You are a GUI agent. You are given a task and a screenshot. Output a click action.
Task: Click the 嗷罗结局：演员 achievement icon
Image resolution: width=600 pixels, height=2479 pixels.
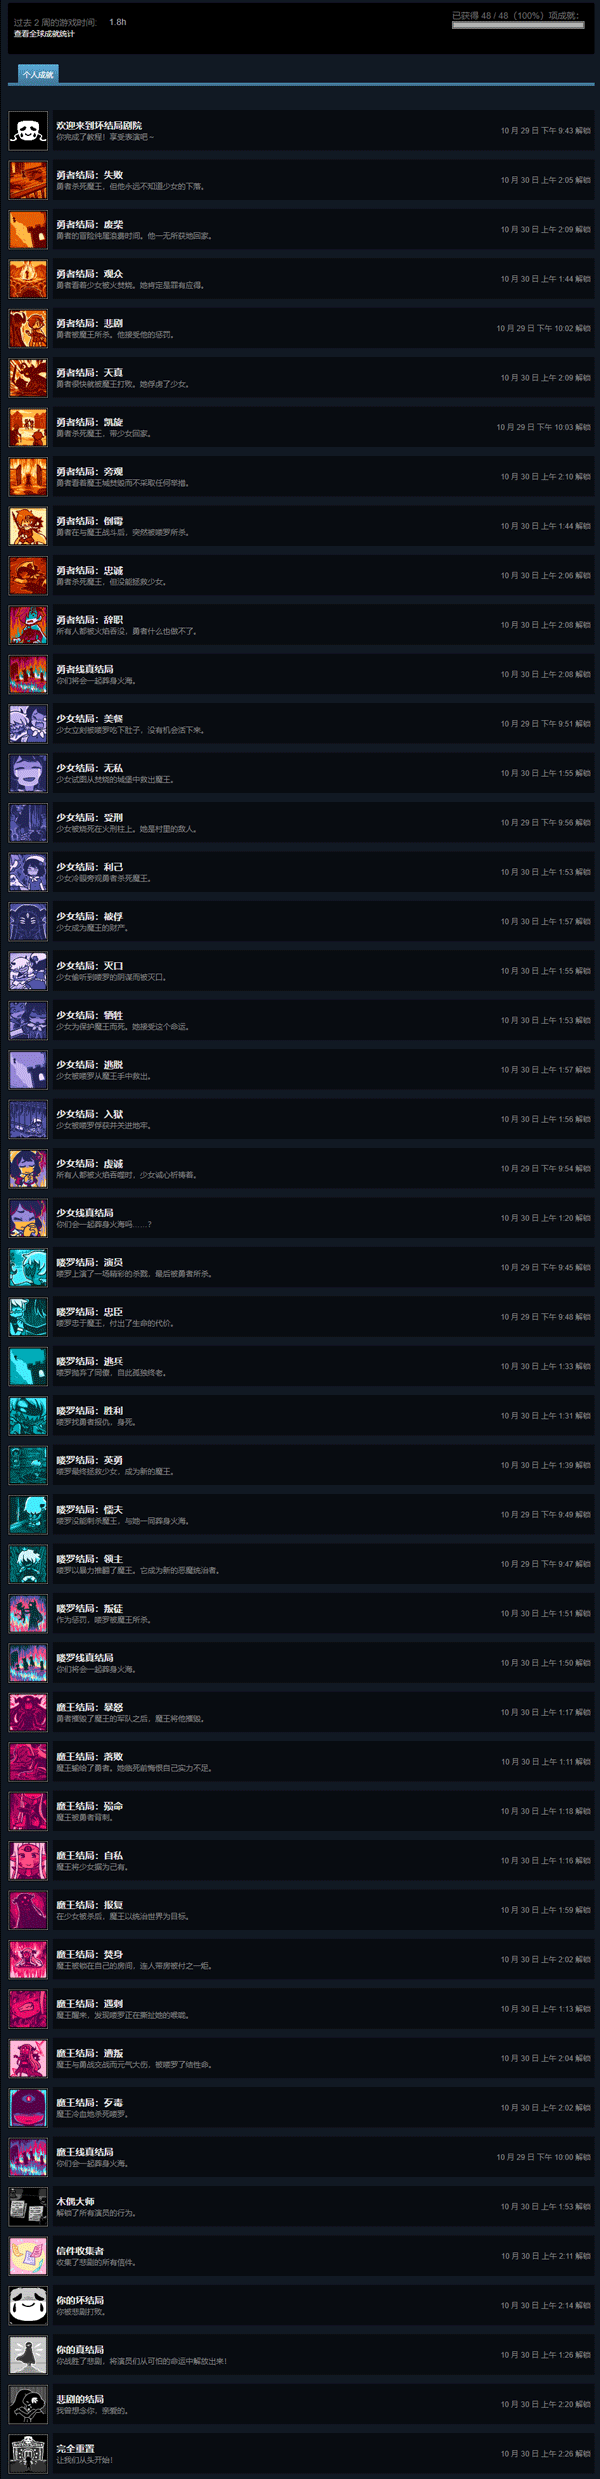(x=28, y=1267)
